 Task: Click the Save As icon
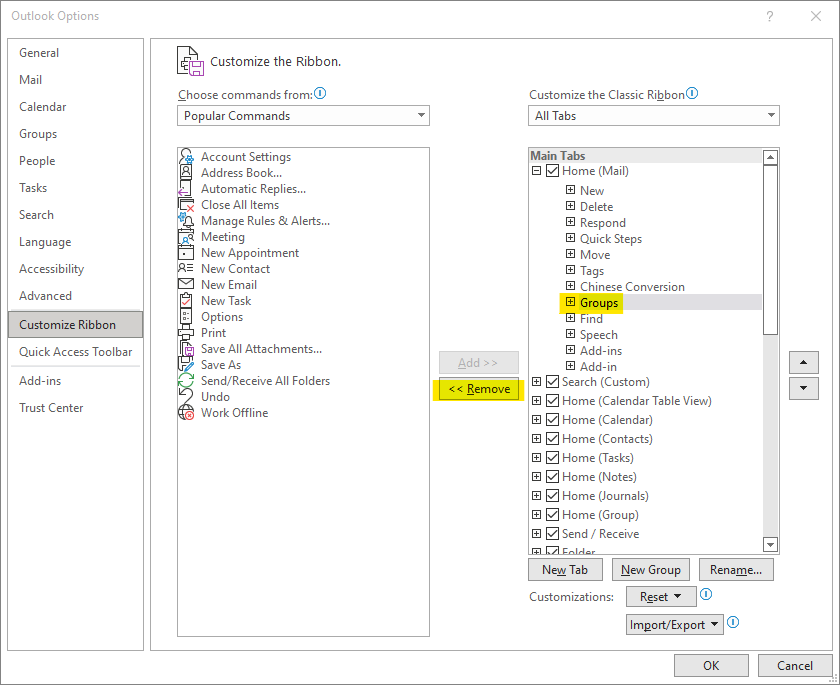coord(186,365)
